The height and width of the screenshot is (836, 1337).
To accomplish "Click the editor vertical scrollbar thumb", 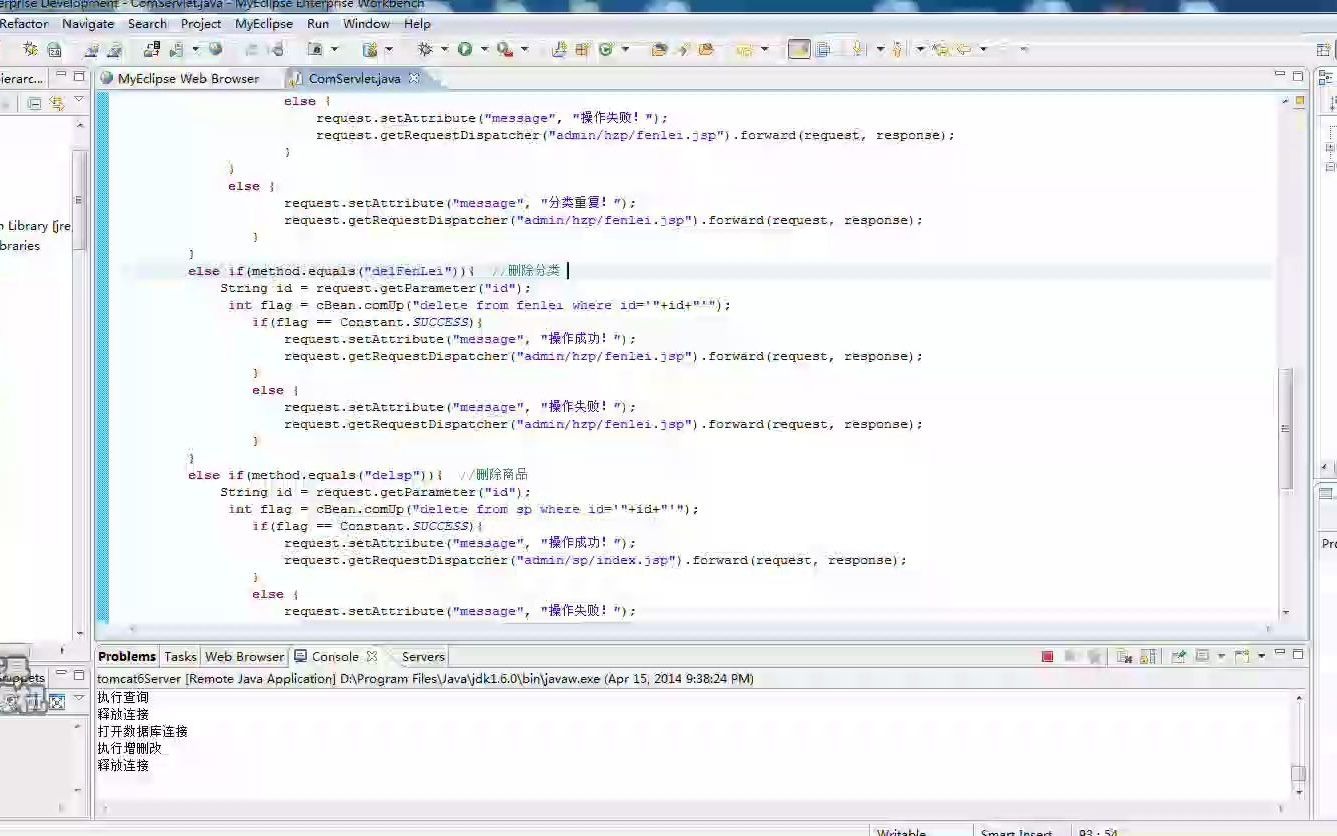I will pos(1286,428).
